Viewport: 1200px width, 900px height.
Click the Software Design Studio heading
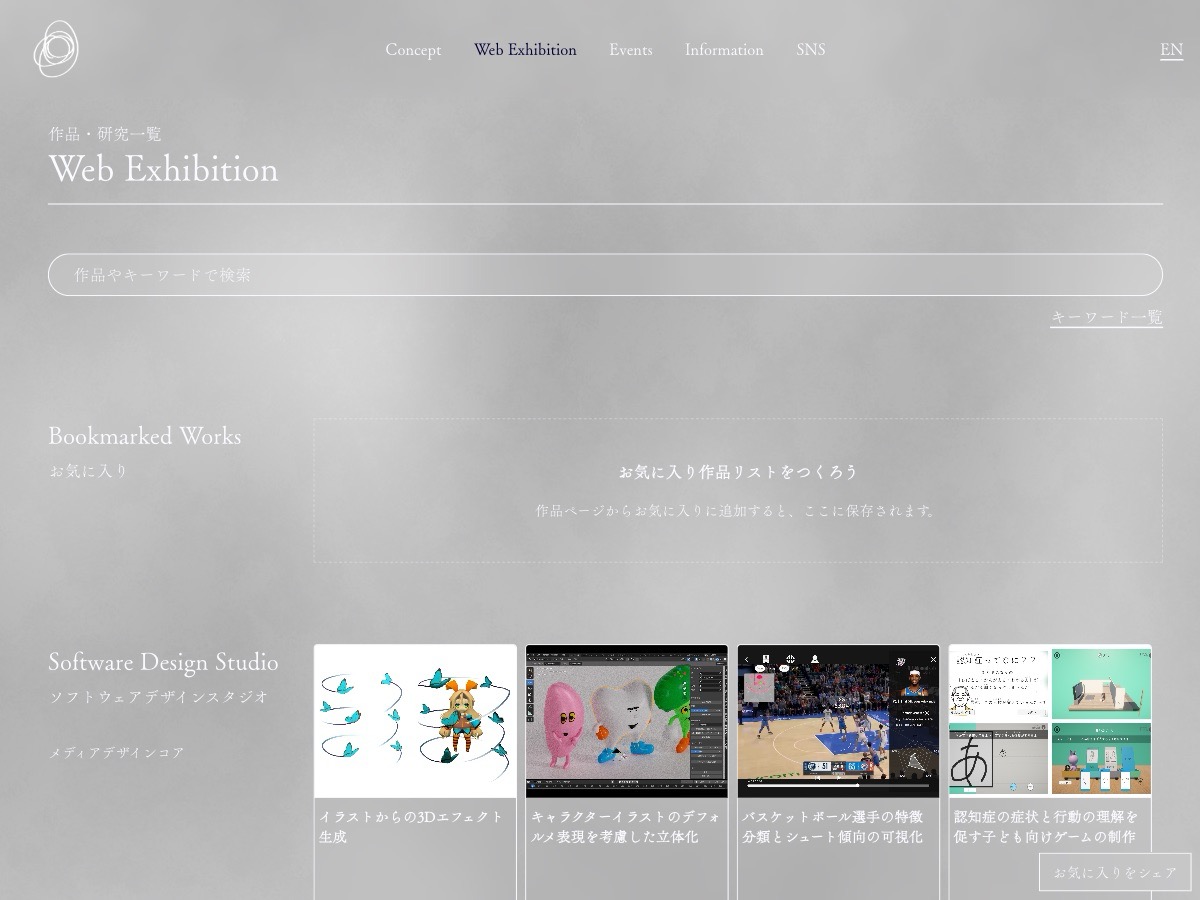164,662
